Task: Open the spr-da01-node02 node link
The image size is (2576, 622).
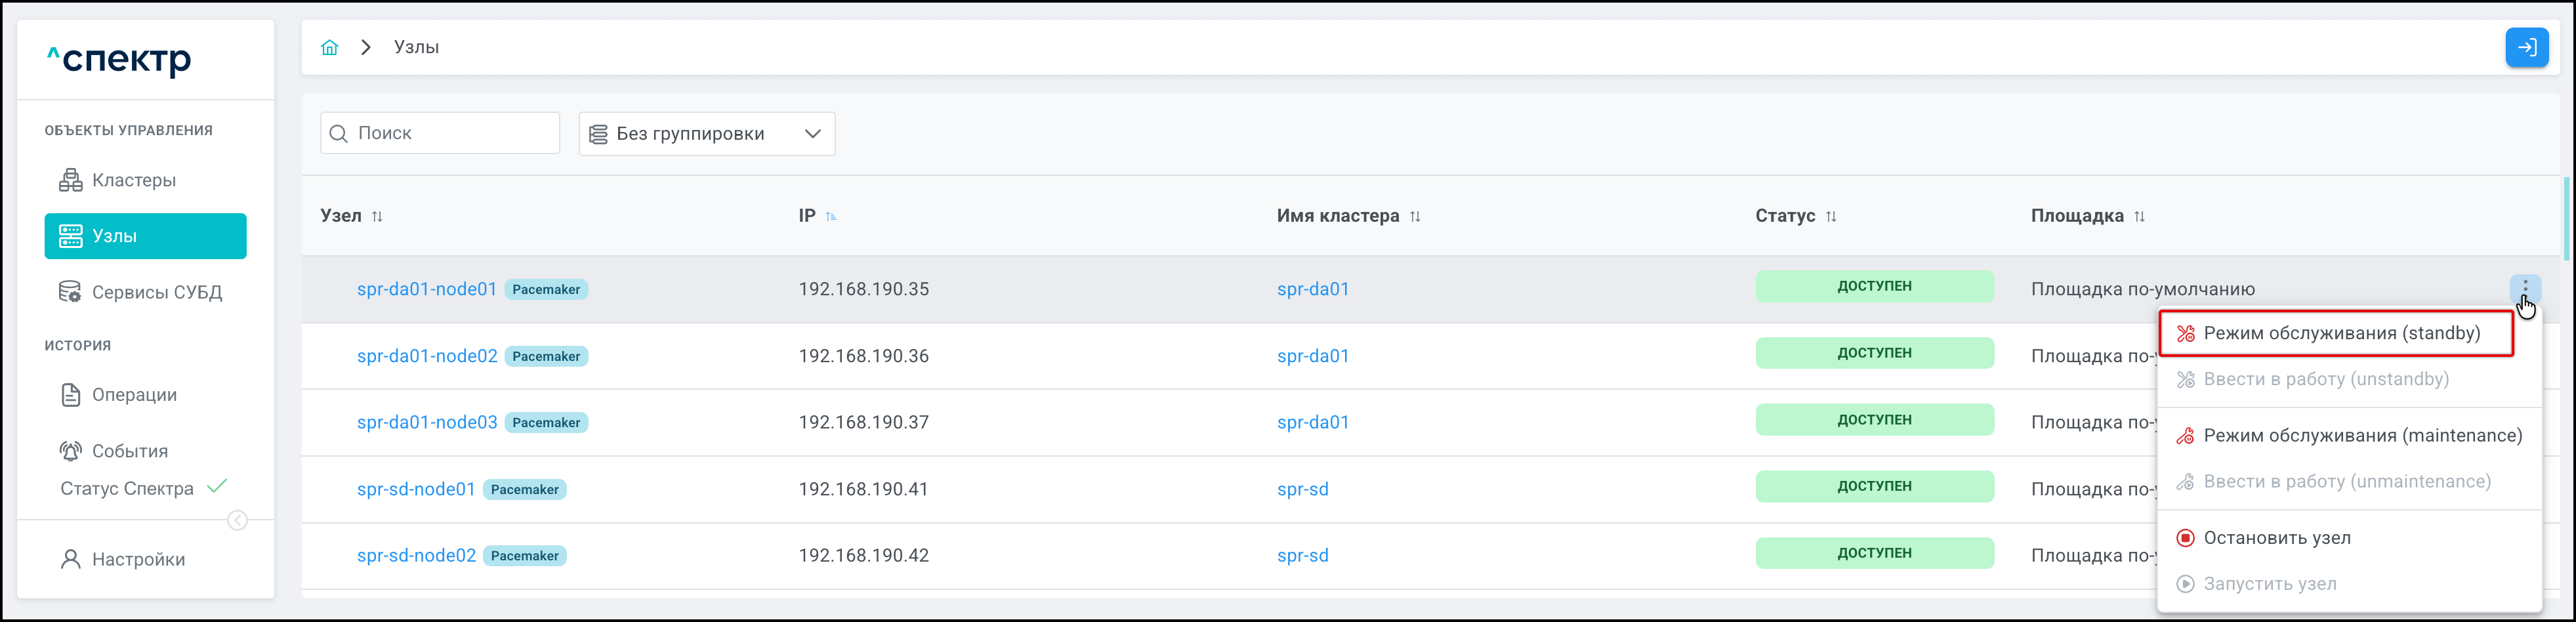Action: pos(427,356)
